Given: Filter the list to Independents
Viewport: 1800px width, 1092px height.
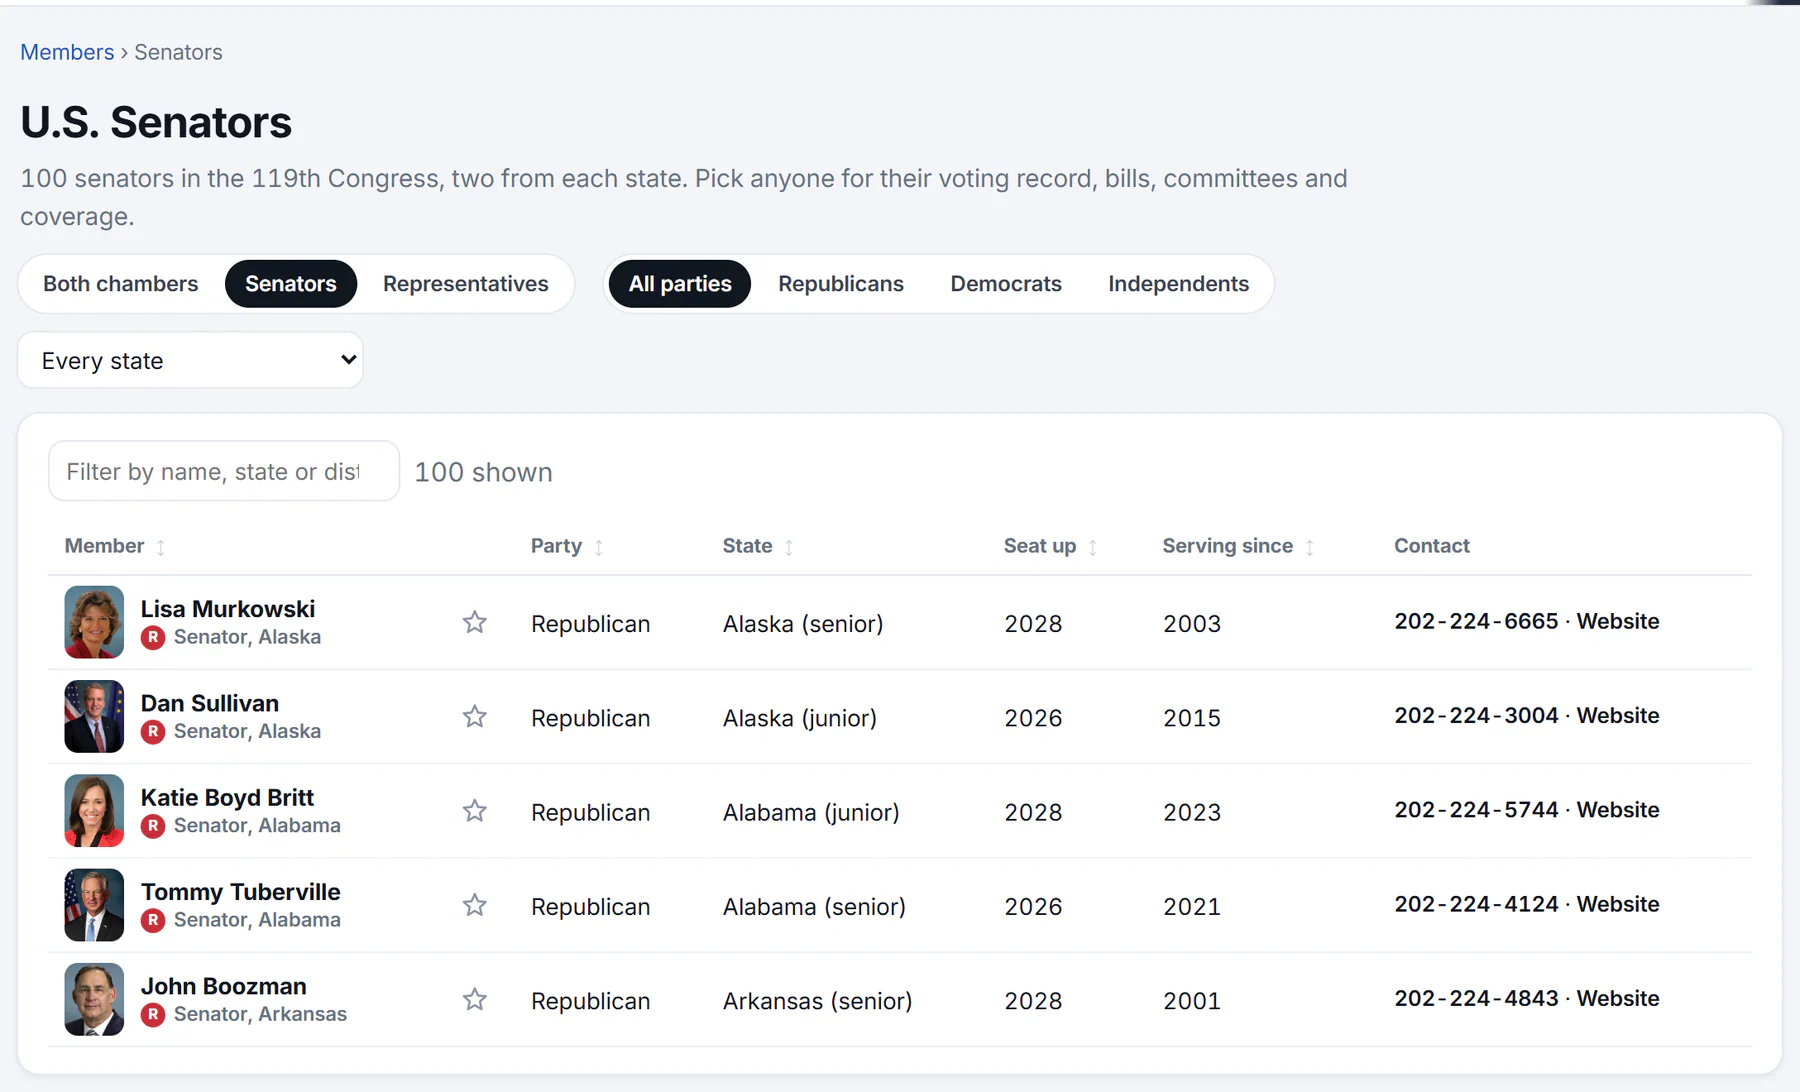Looking at the screenshot, I should pos(1179,284).
